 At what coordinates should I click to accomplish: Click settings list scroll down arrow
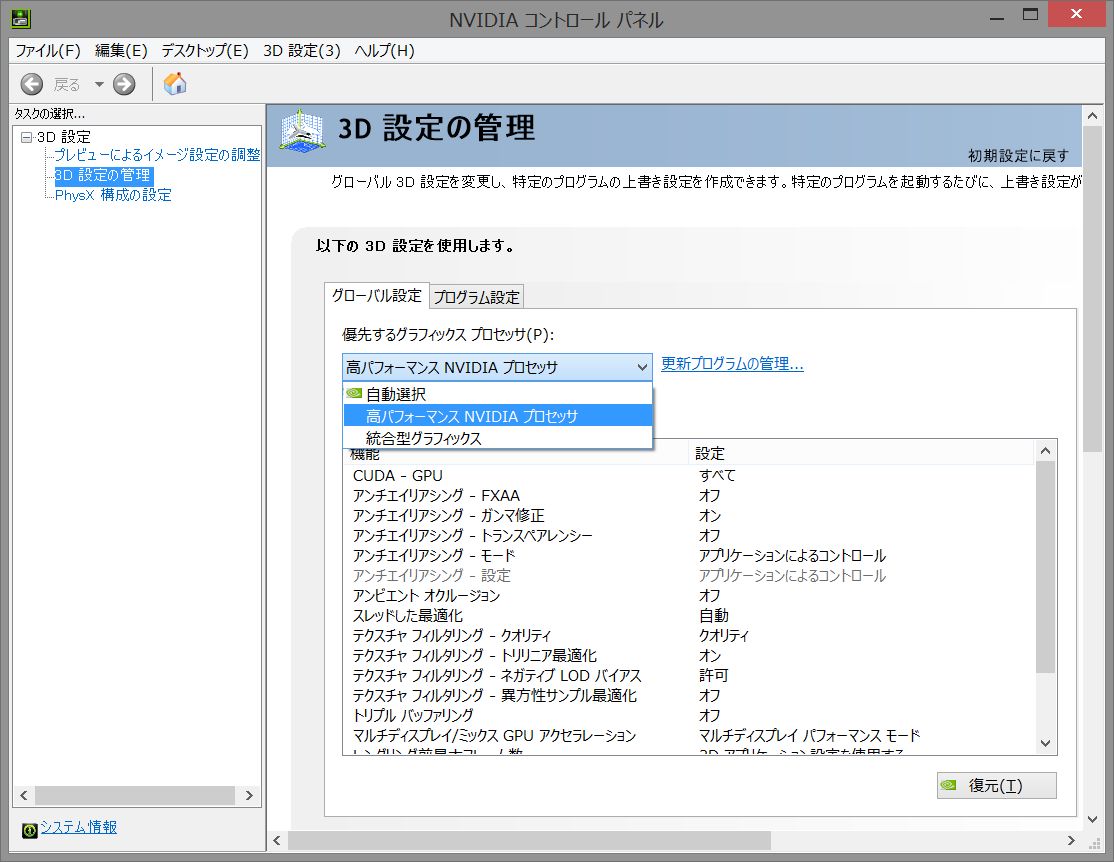tap(1045, 743)
